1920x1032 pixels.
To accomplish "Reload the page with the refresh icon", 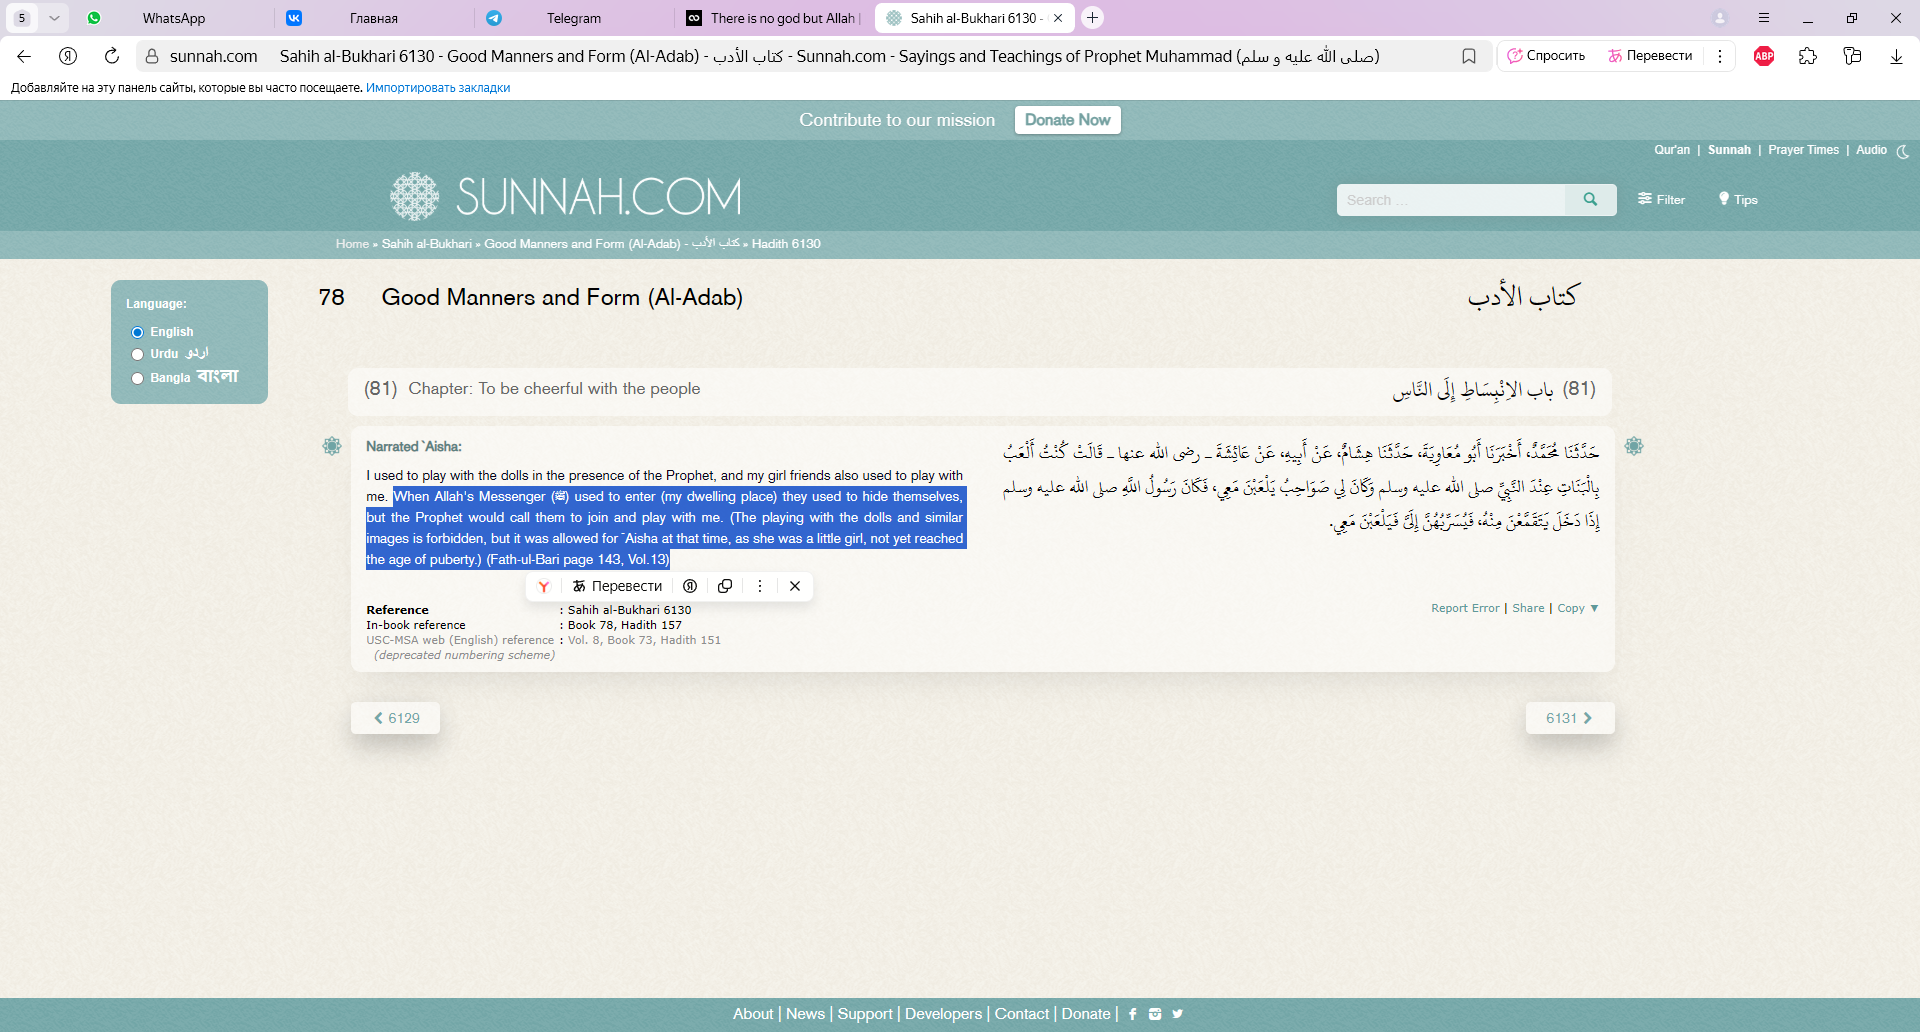I will (x=112, y=56).
